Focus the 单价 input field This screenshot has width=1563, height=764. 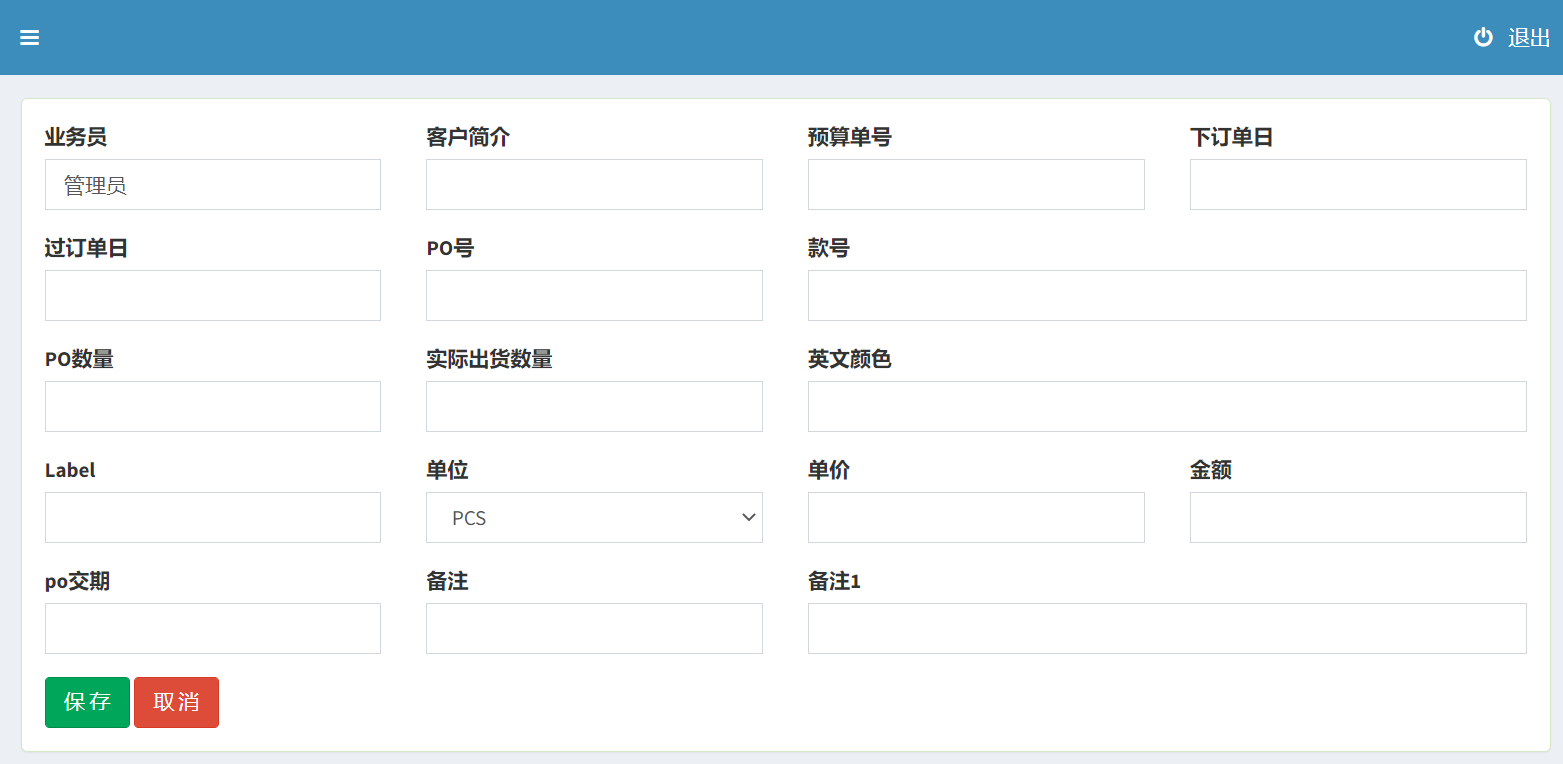point(976,518)
